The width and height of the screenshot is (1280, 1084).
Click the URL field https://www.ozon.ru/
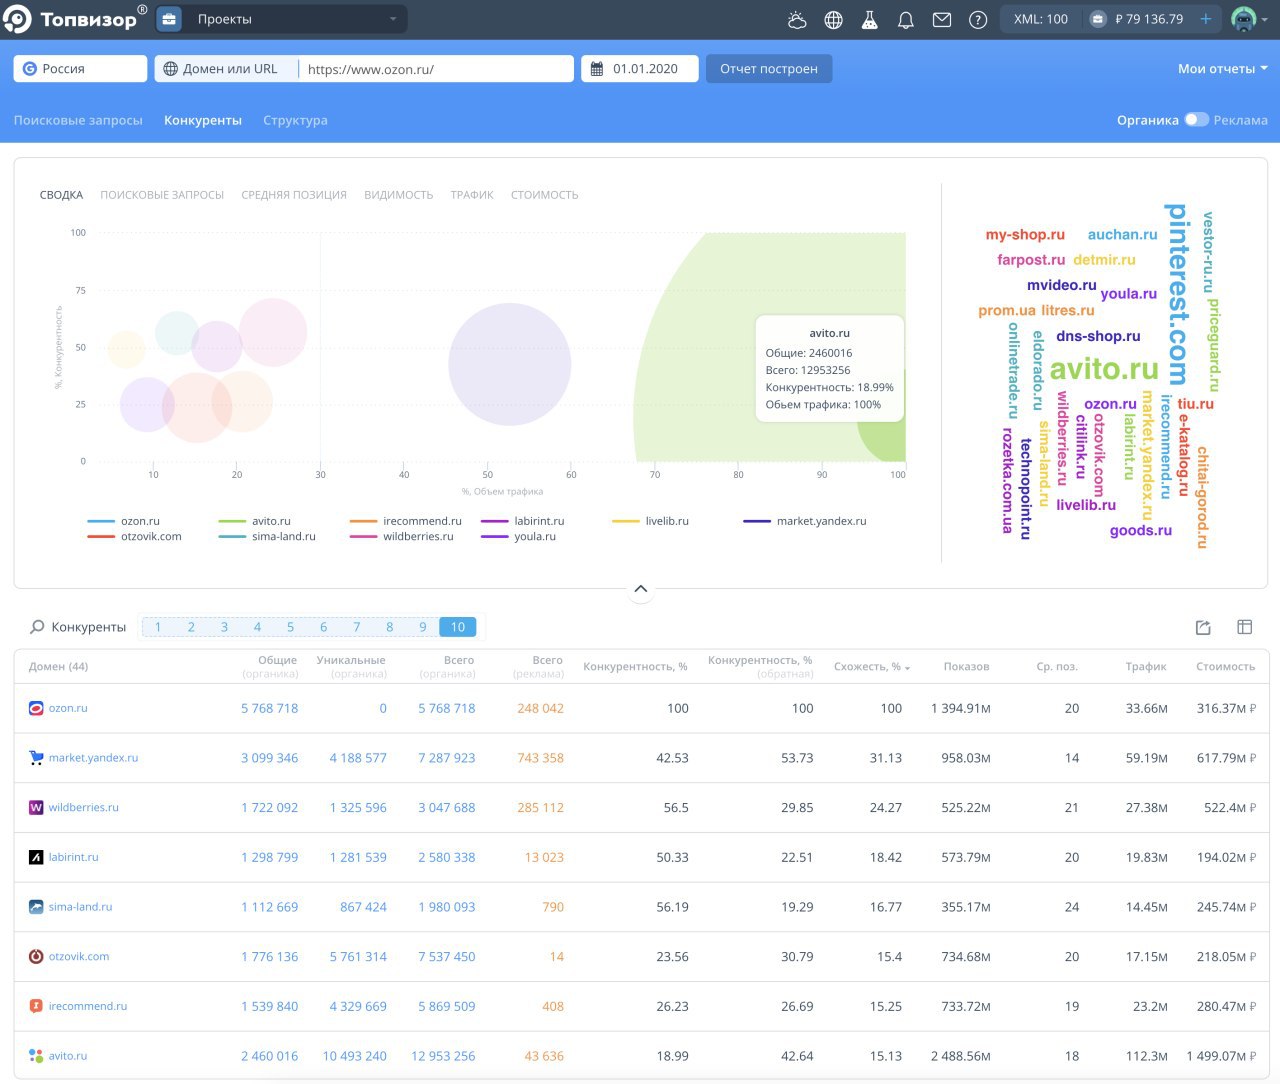tap(436, 69)
